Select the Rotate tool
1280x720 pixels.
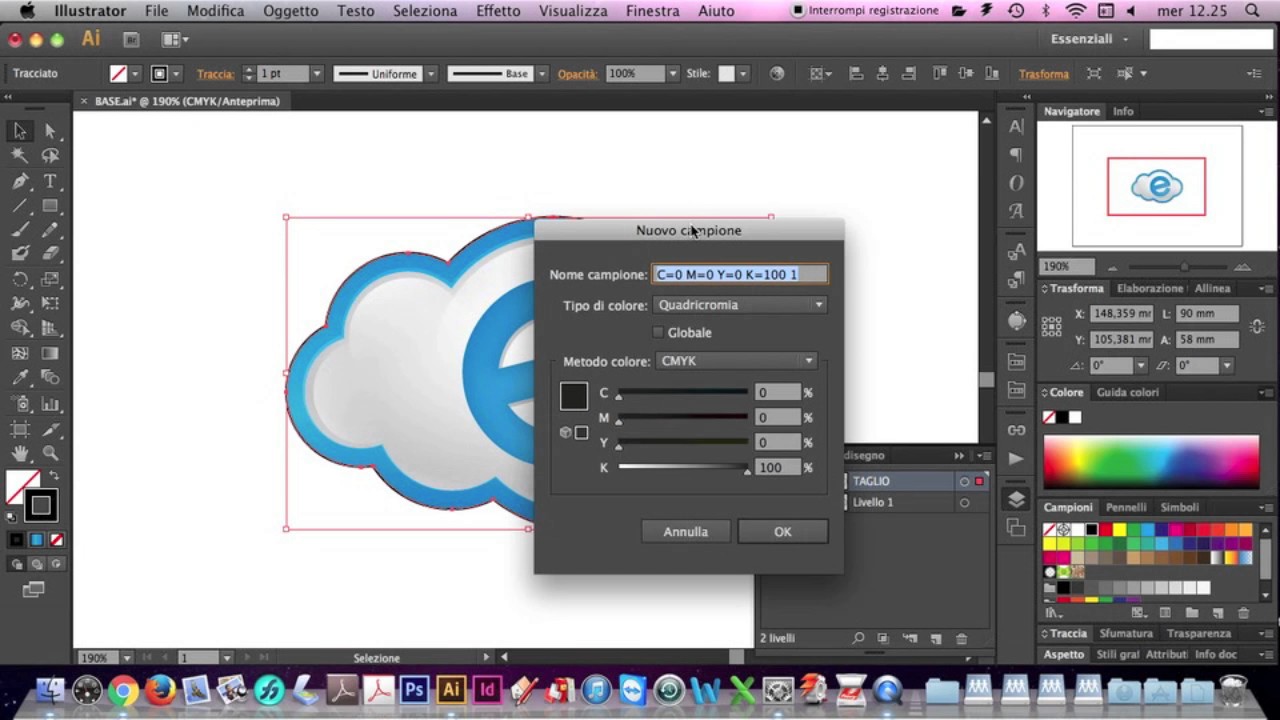pos(20,279)
